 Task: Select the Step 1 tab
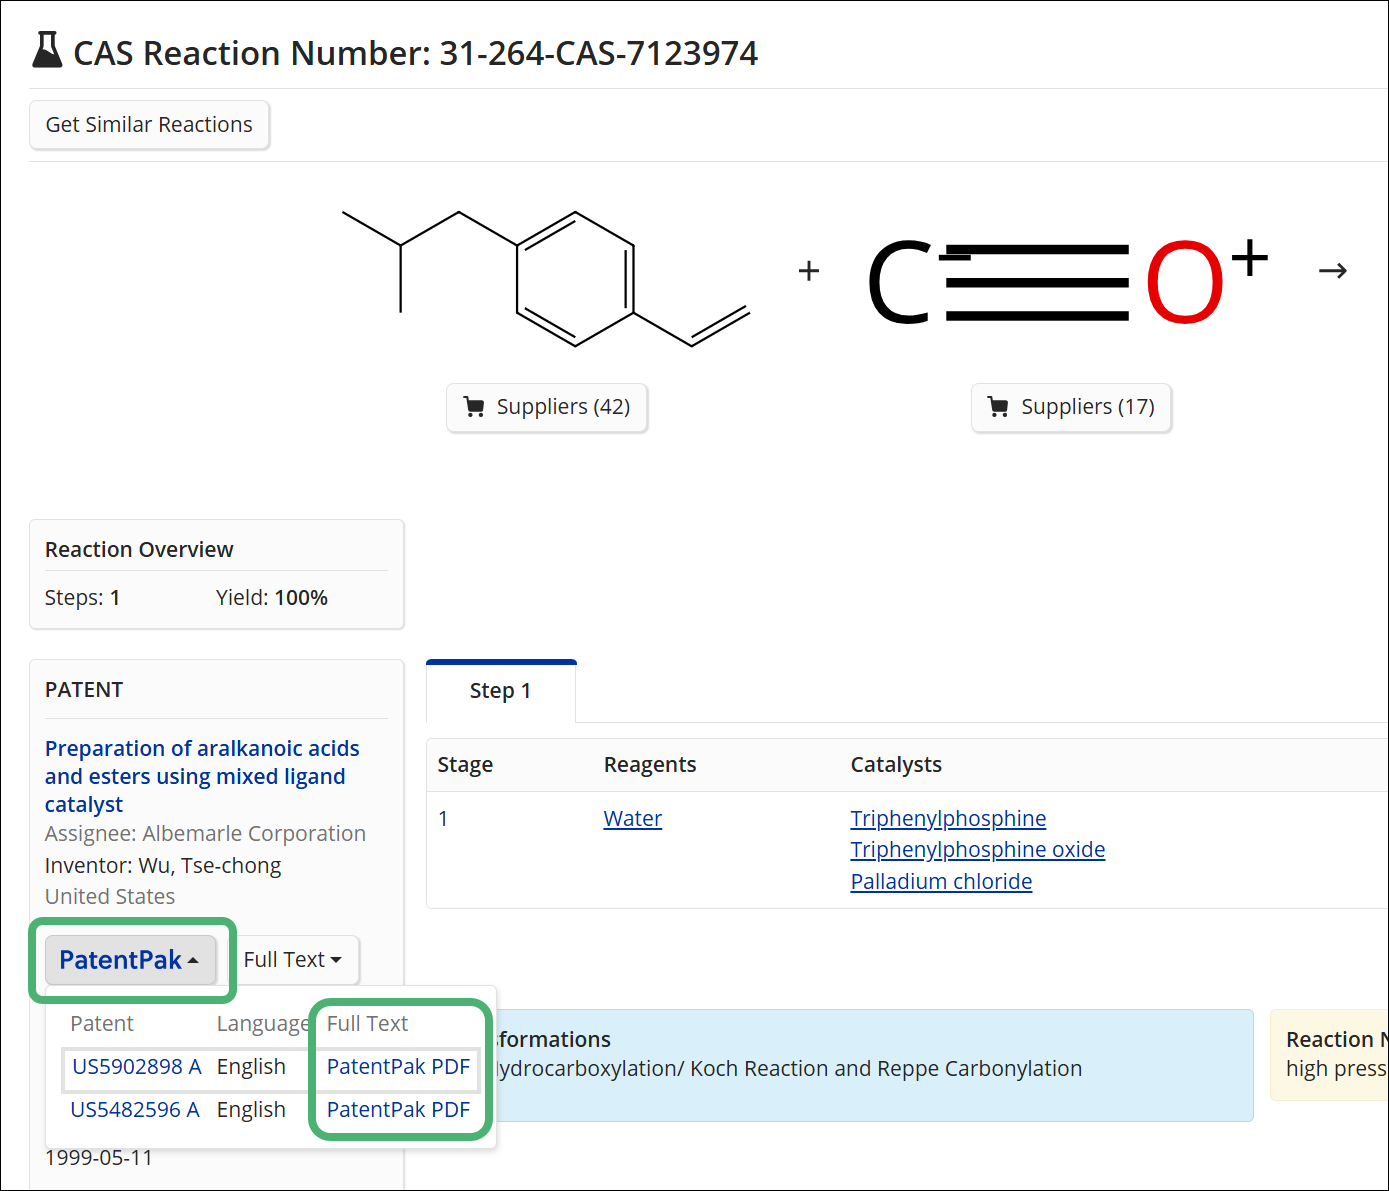(501, 691)
